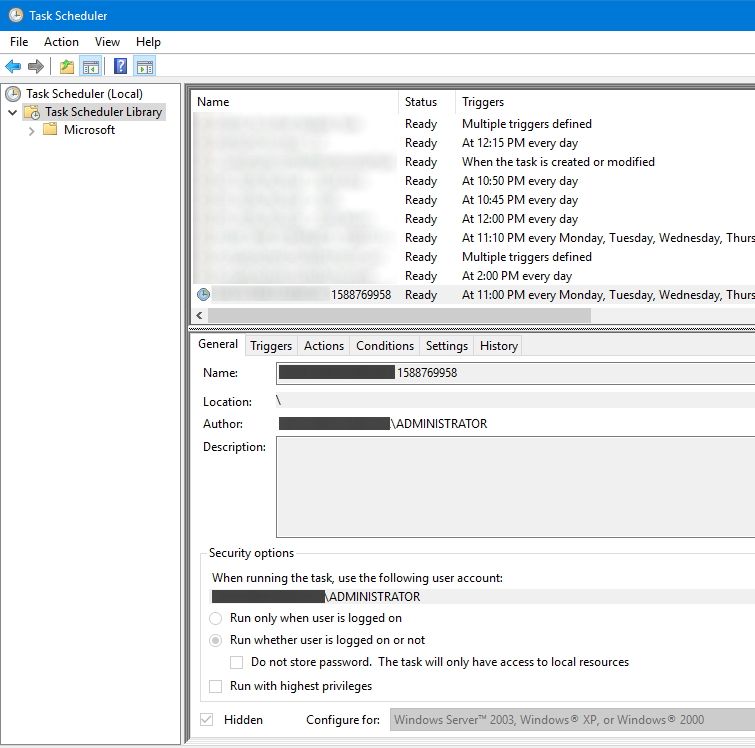Toggle the Hidden checkbox
This screenshot has width=755, height=748.
[207, 720]
